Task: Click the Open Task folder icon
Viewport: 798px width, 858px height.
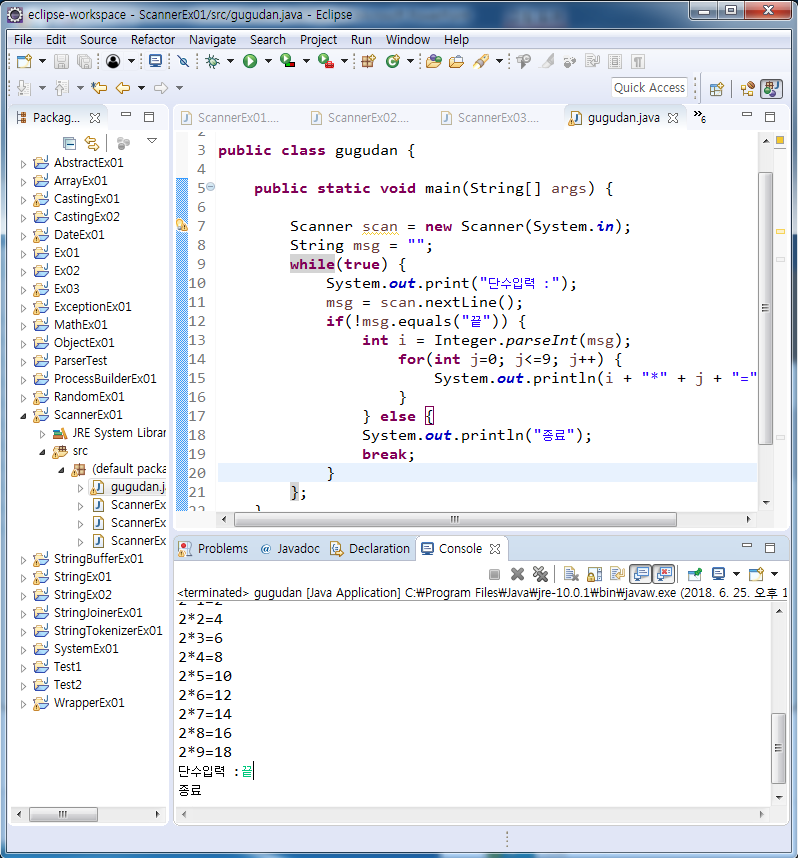Action: pos(456,61)
